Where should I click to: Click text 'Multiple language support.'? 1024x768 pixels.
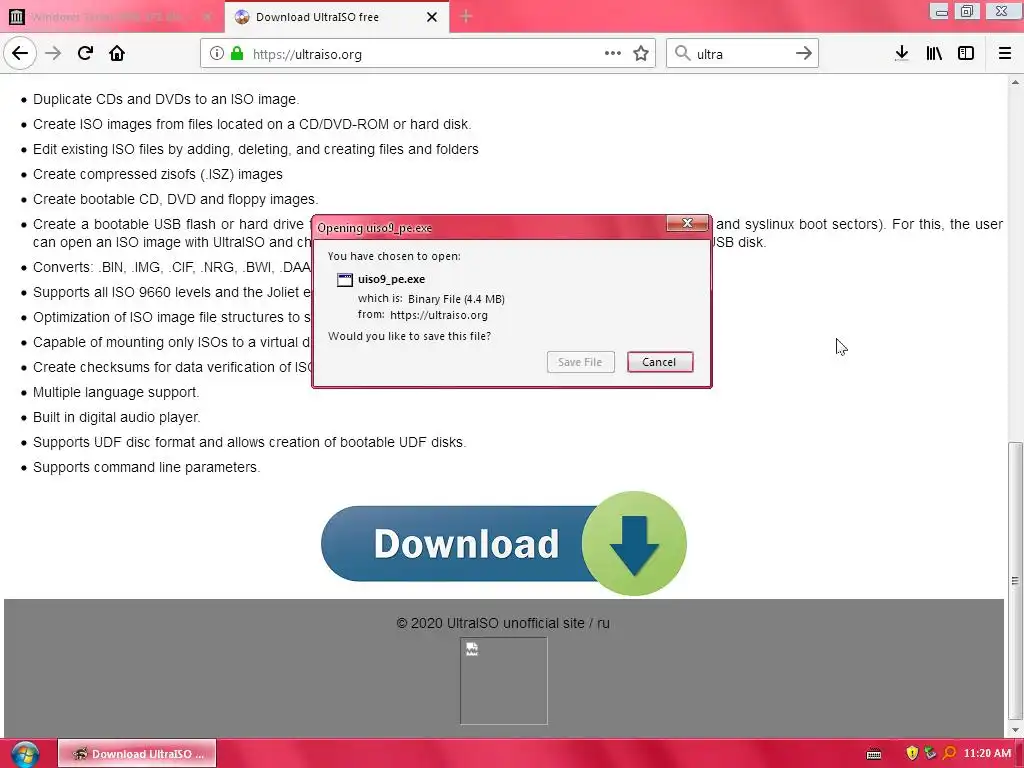116,392
